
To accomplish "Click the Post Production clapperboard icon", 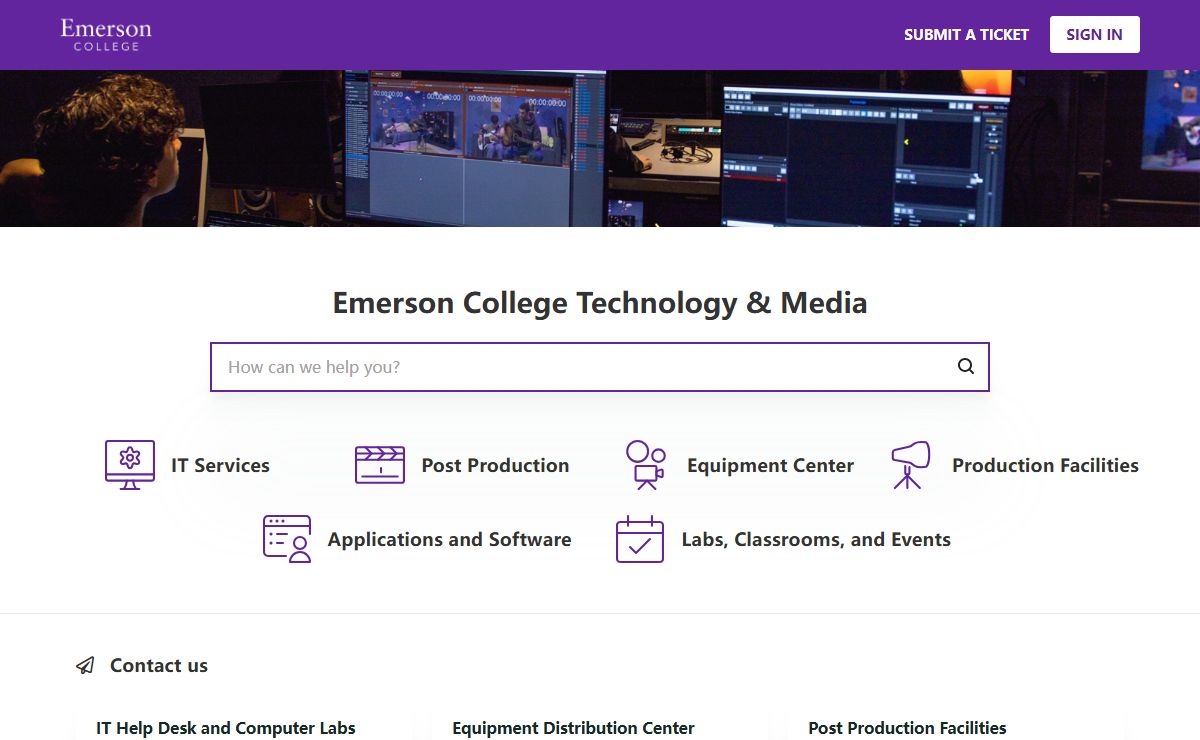I will [x=380, y=465].
